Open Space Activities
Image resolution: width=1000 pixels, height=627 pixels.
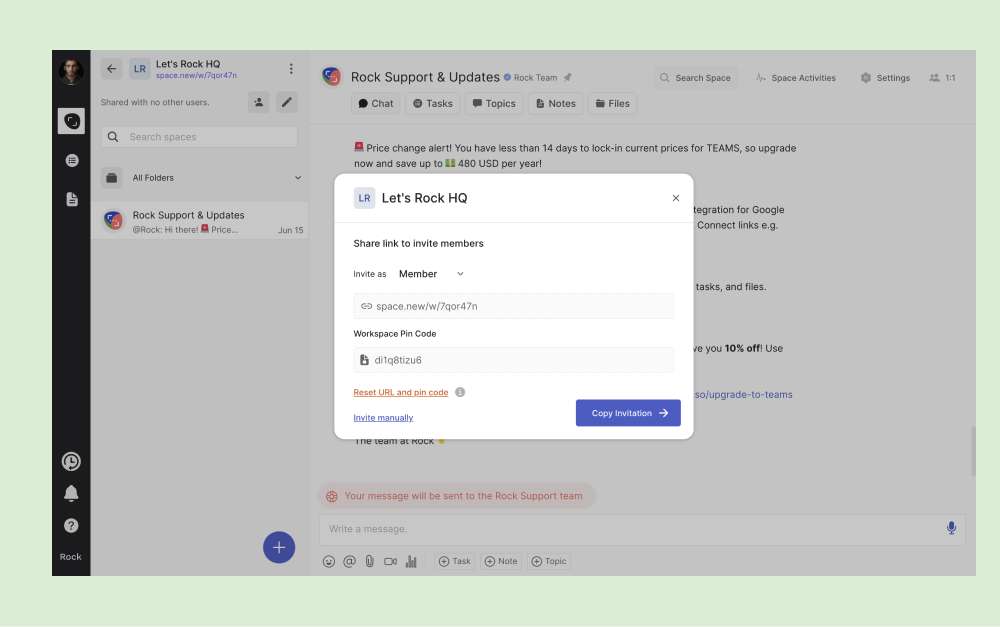point(796,78)
